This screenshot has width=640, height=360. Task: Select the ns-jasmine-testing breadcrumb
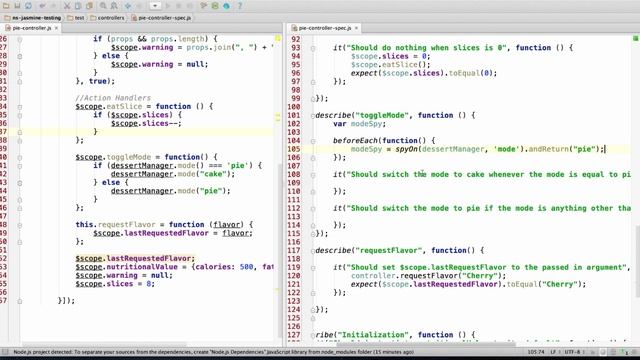pos(33,18)
